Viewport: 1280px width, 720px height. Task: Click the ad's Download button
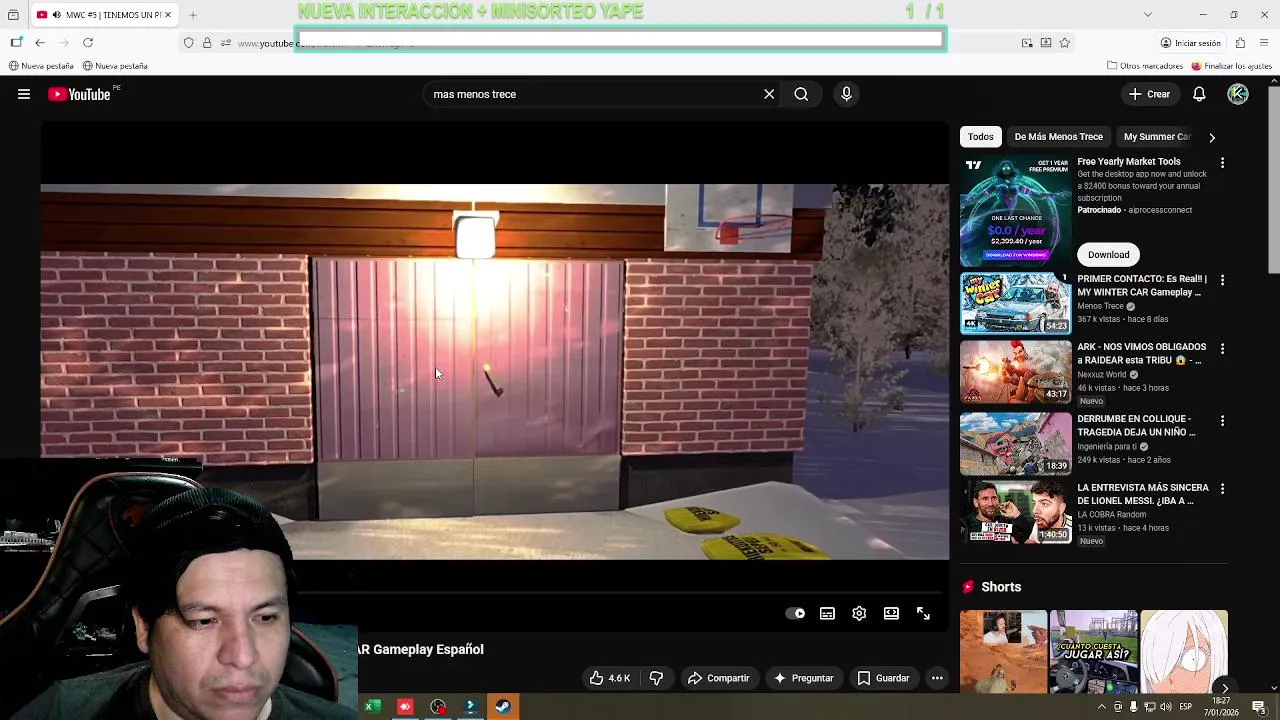[1108, 254]
